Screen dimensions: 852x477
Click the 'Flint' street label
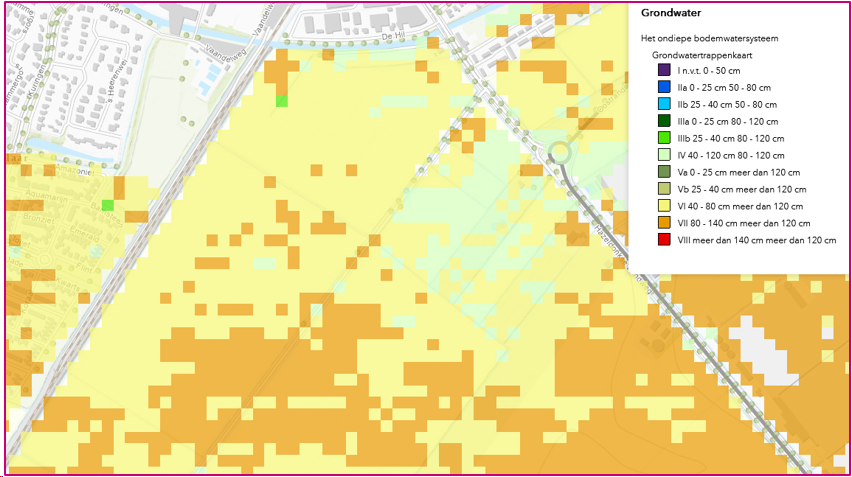[86, 267]
